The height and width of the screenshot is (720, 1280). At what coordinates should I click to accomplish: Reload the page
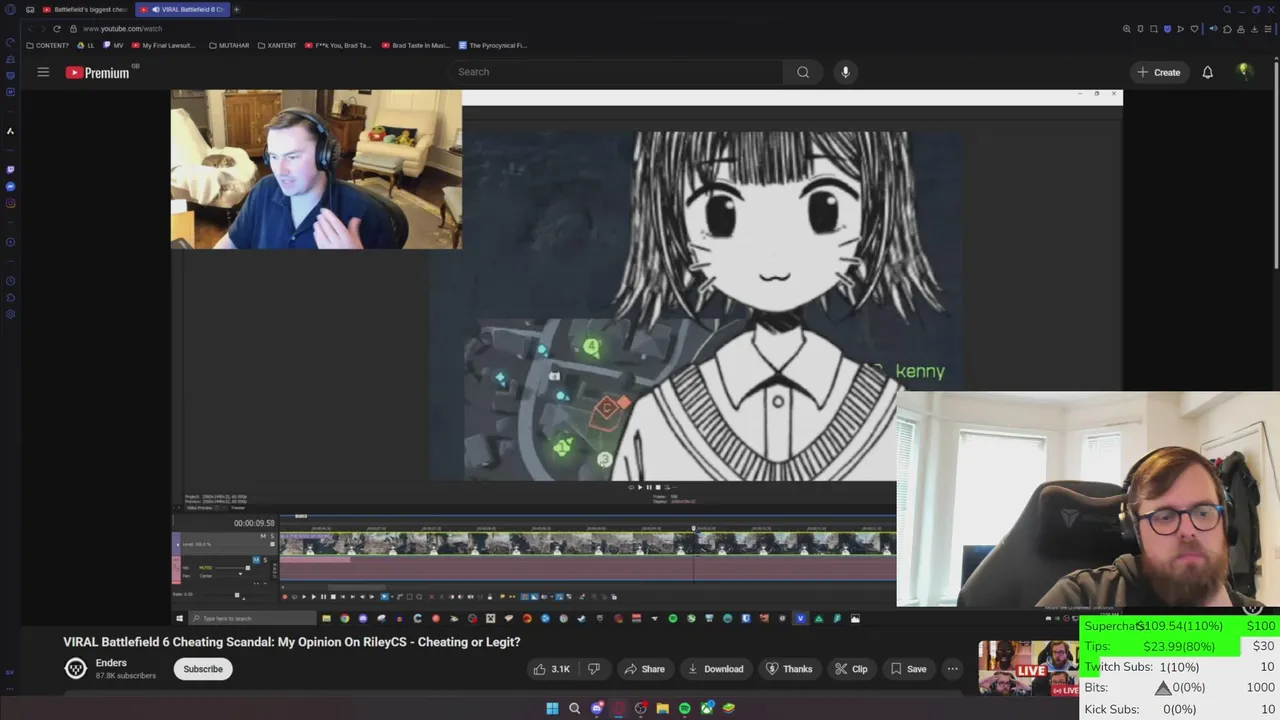pos(57,29)
